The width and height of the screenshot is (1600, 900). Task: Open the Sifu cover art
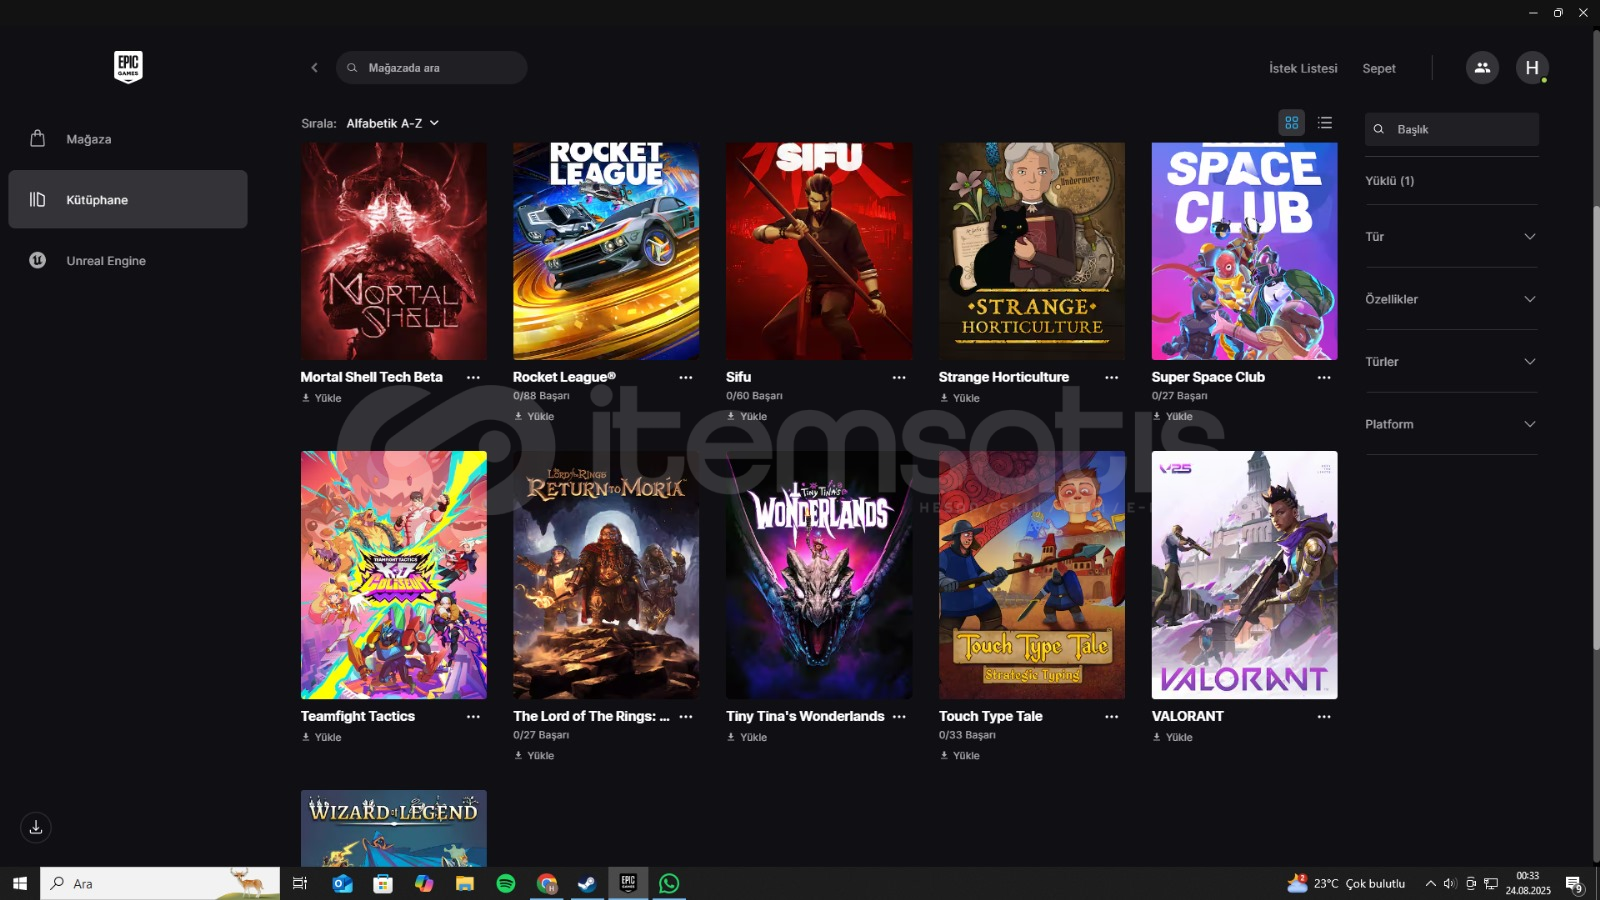[x=819, y=251]
